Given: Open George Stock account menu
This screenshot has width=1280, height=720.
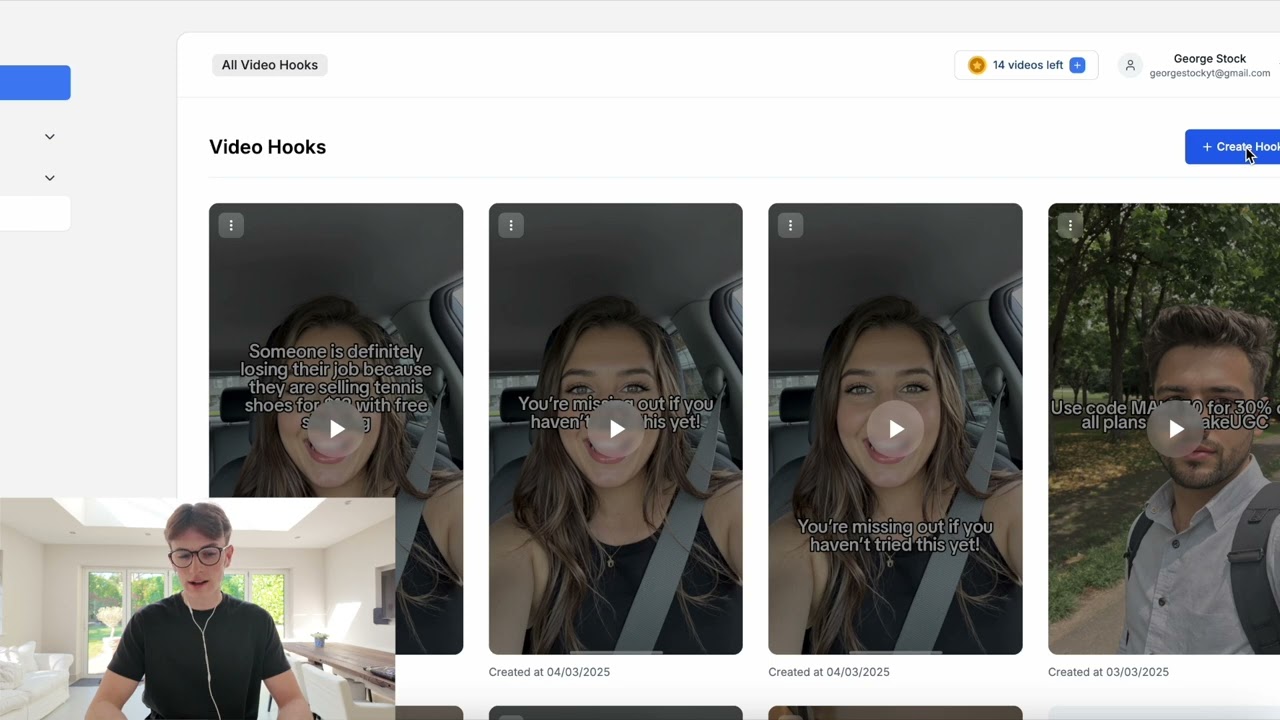Looking at the screenshot, I should coord(1209,65).
